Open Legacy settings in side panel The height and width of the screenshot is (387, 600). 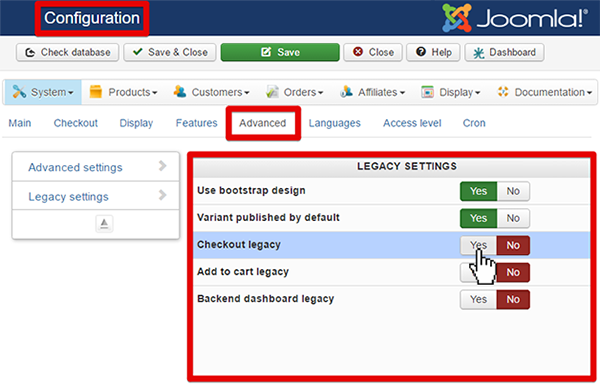click(x=96, y=196)
